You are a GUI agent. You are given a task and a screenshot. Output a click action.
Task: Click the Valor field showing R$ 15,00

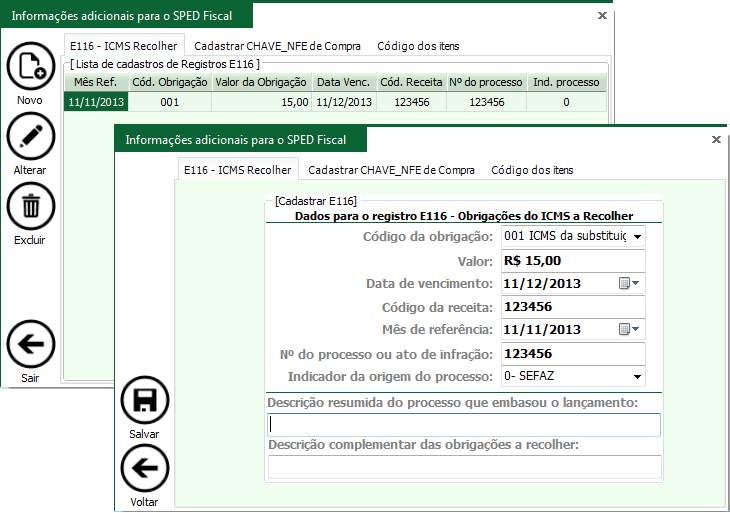point(573,261)
